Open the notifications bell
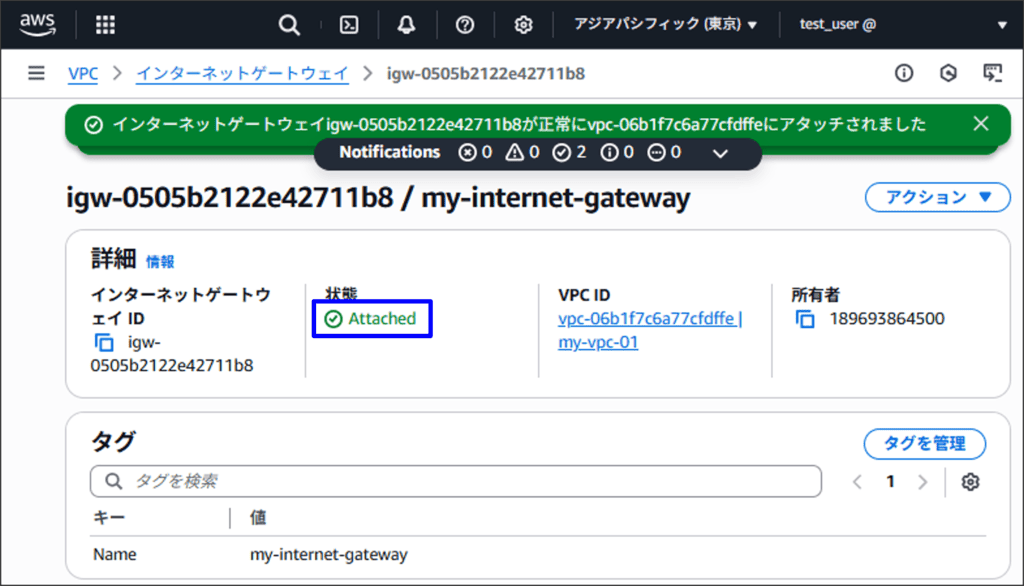The image size is (1024, 586). (406, 25)
